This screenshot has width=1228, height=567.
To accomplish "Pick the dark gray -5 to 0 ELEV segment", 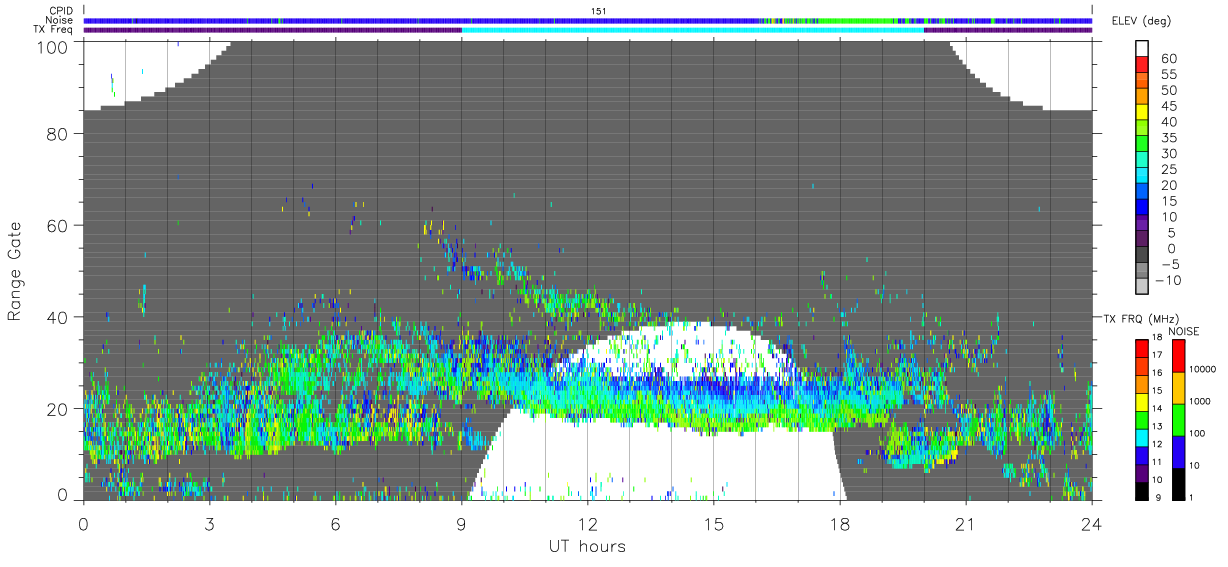I will click(x=1143, y=255).
